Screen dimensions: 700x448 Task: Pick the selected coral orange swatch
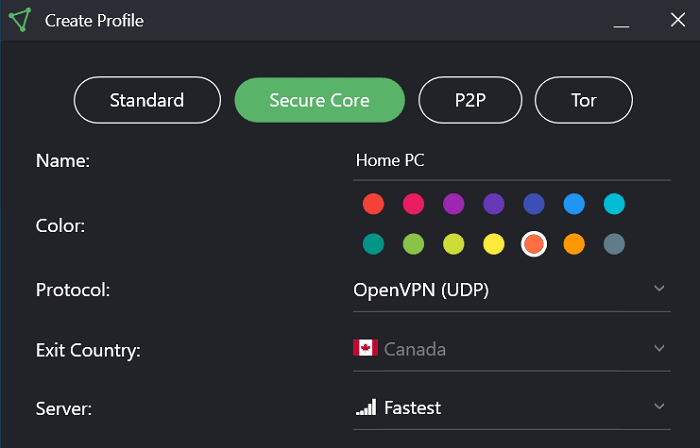click(534, 244)
